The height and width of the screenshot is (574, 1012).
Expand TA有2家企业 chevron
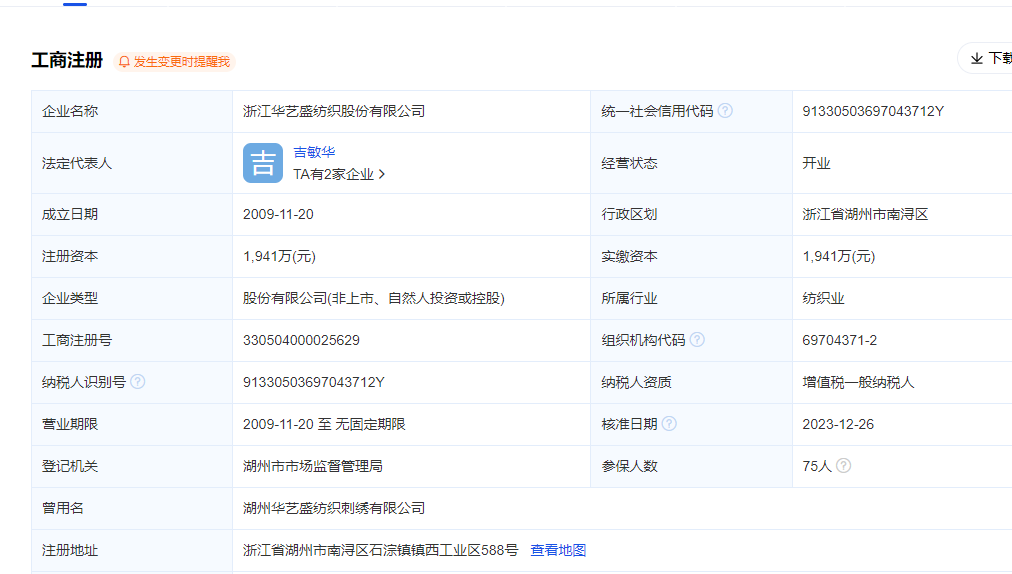coord(382,174)
